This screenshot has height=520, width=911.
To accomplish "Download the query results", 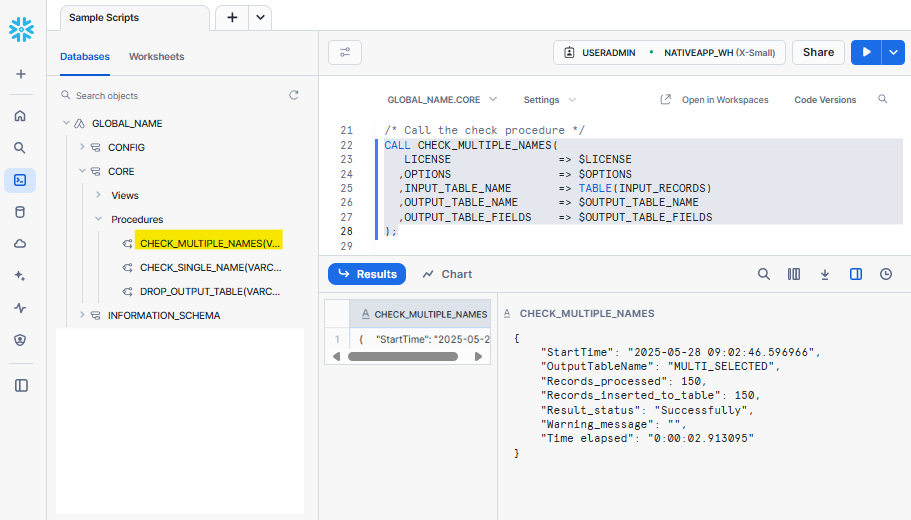I will pyautogui.click(x=824, y=274).
